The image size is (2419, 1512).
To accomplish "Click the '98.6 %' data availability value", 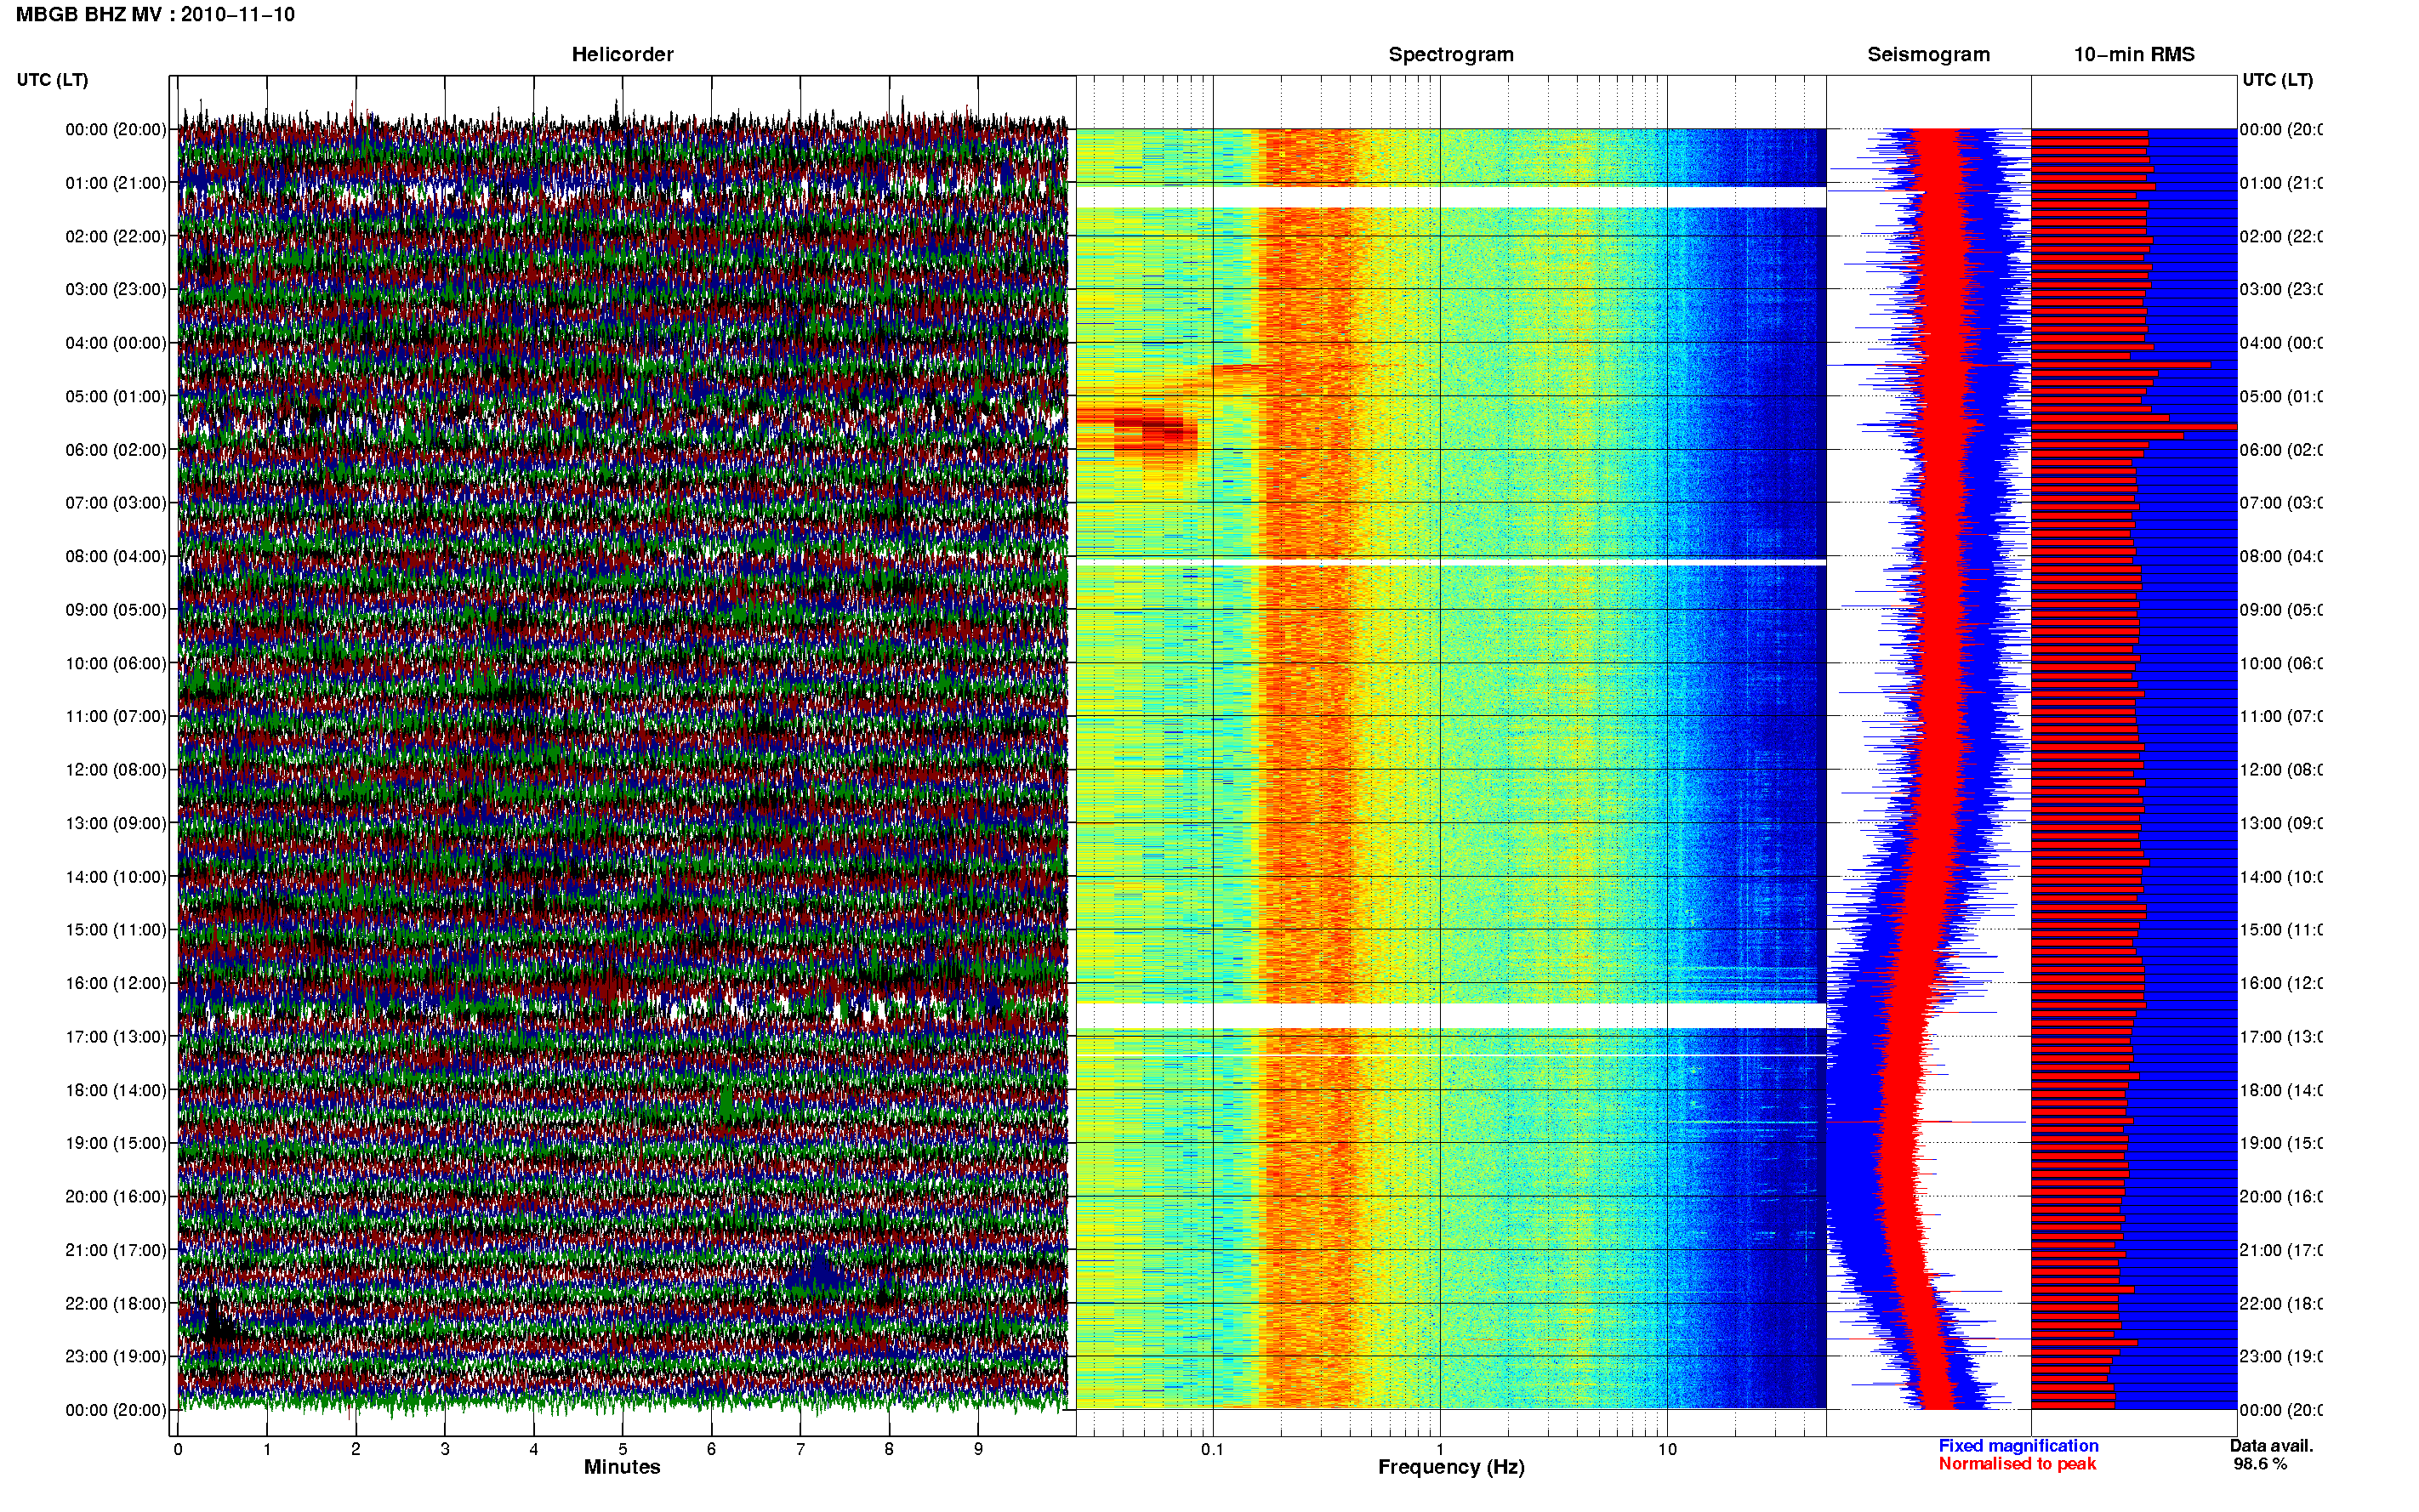I will pos(2260,1464).
